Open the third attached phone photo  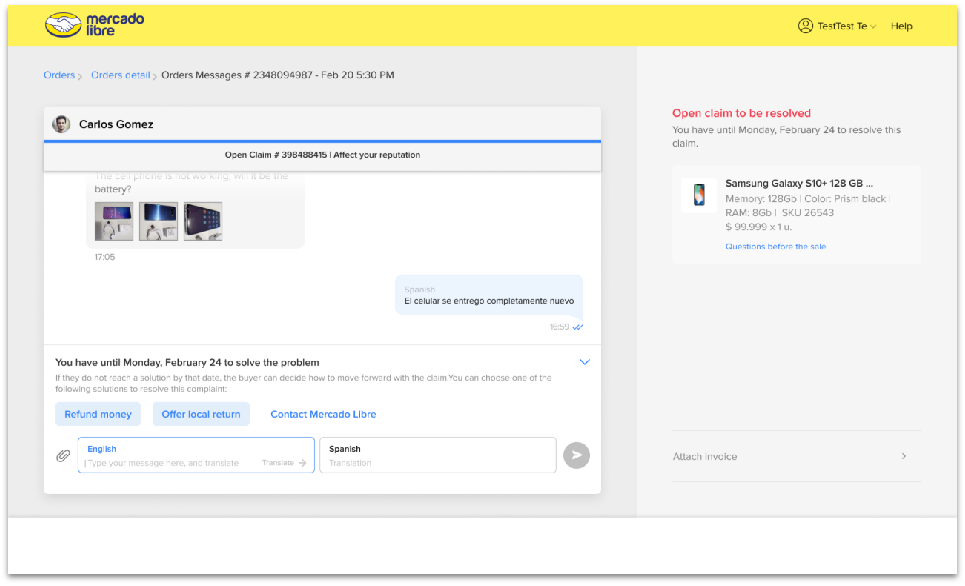tap(203, 221)
